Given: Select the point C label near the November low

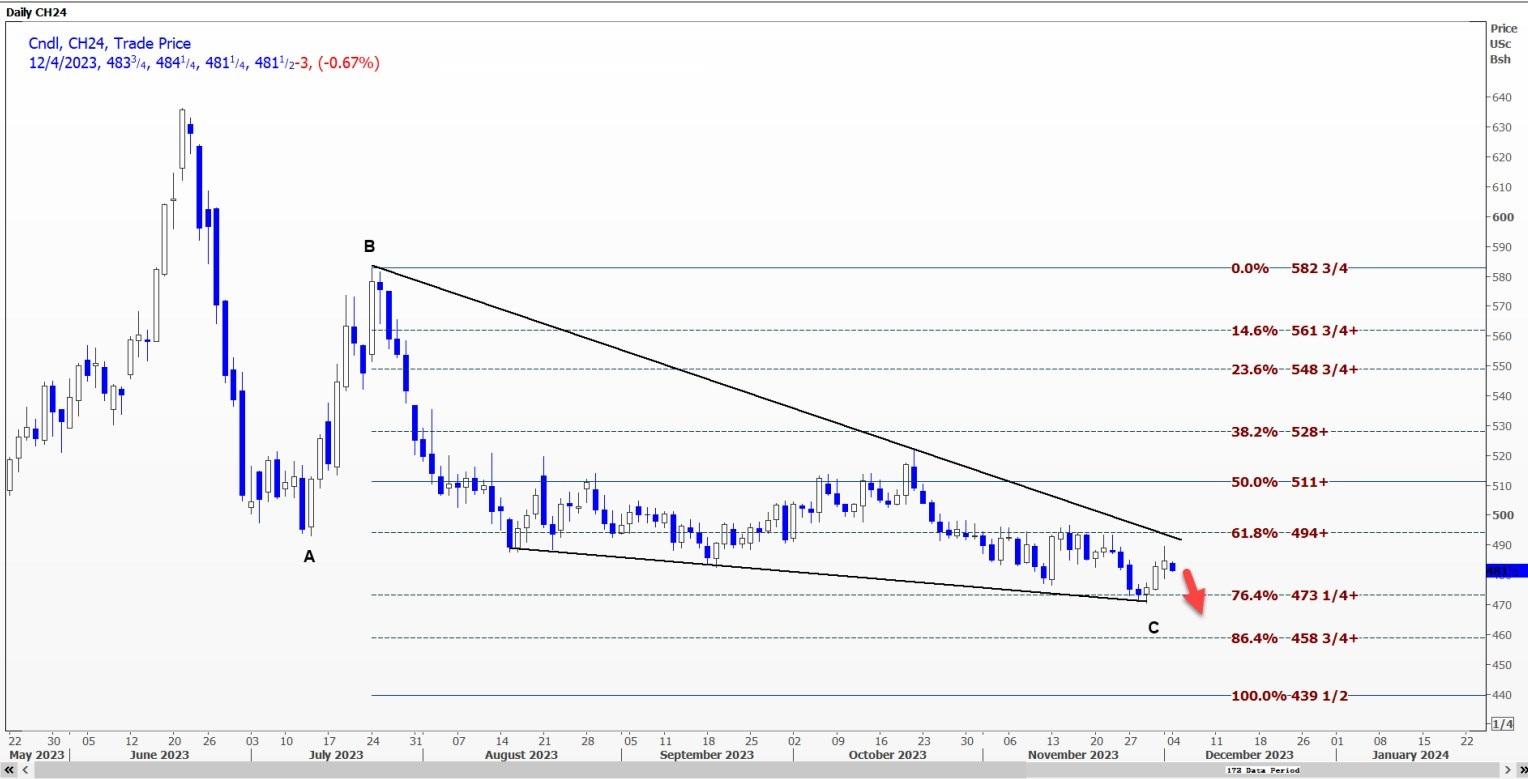Looking at the screenshot, I should click(1153, 628).
